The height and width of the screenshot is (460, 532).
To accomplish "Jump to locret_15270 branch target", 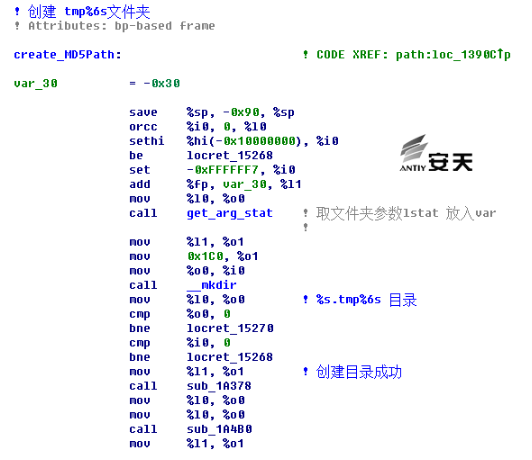I will [230, 328].
